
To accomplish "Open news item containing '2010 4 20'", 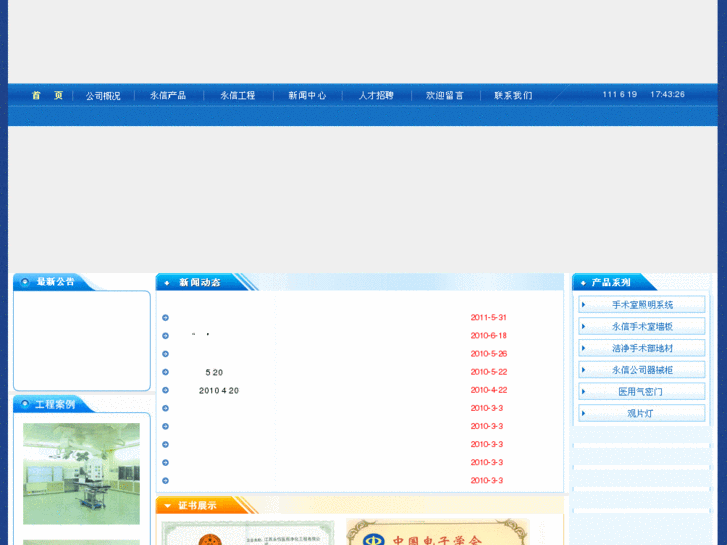I will pos(219,391).
